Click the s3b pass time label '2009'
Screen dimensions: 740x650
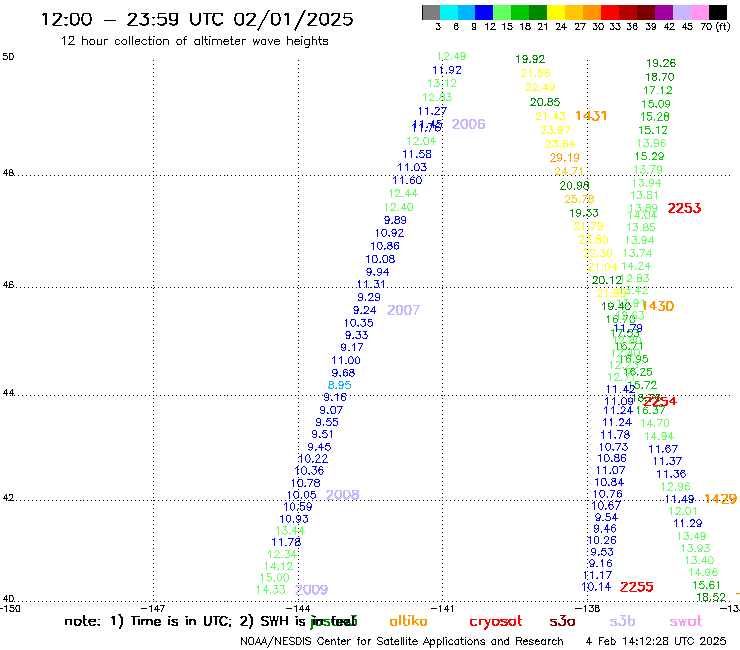coord(311,590)
